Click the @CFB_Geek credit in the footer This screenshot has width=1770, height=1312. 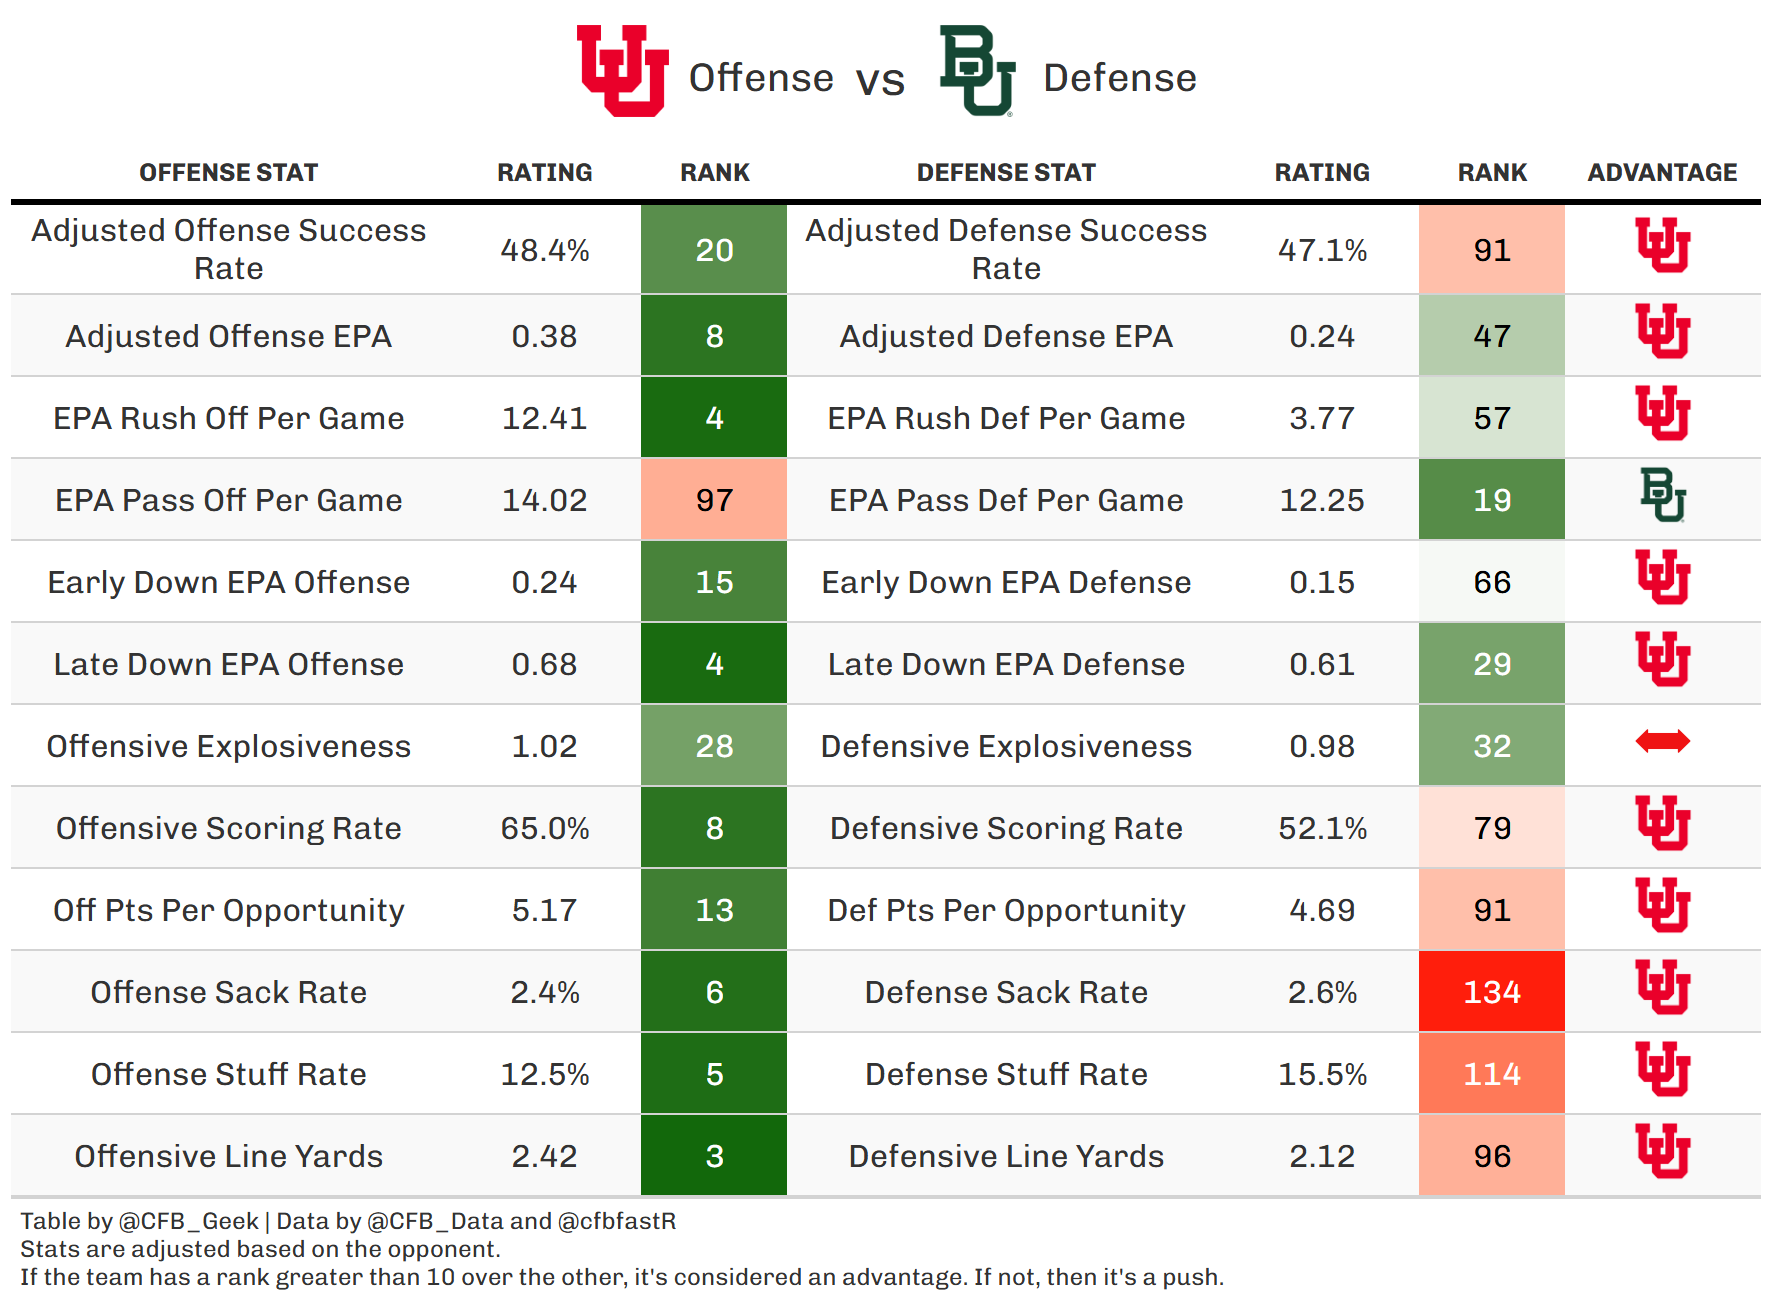pos(188,1221)
